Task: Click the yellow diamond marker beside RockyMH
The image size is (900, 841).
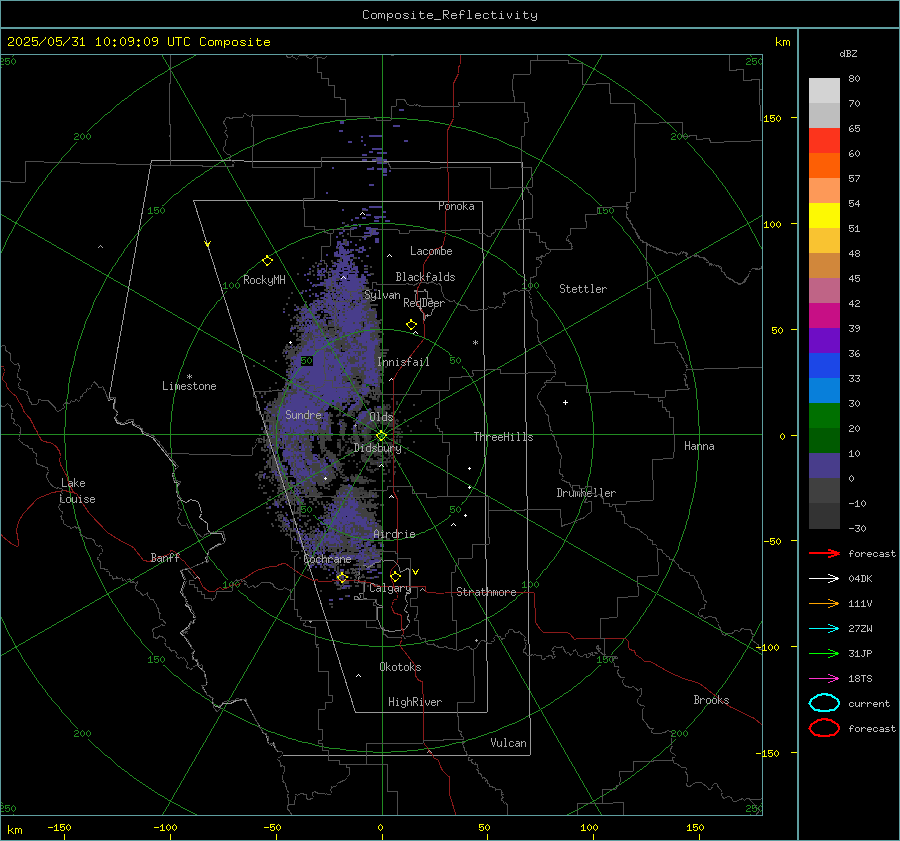Action: tap(267, 261)
